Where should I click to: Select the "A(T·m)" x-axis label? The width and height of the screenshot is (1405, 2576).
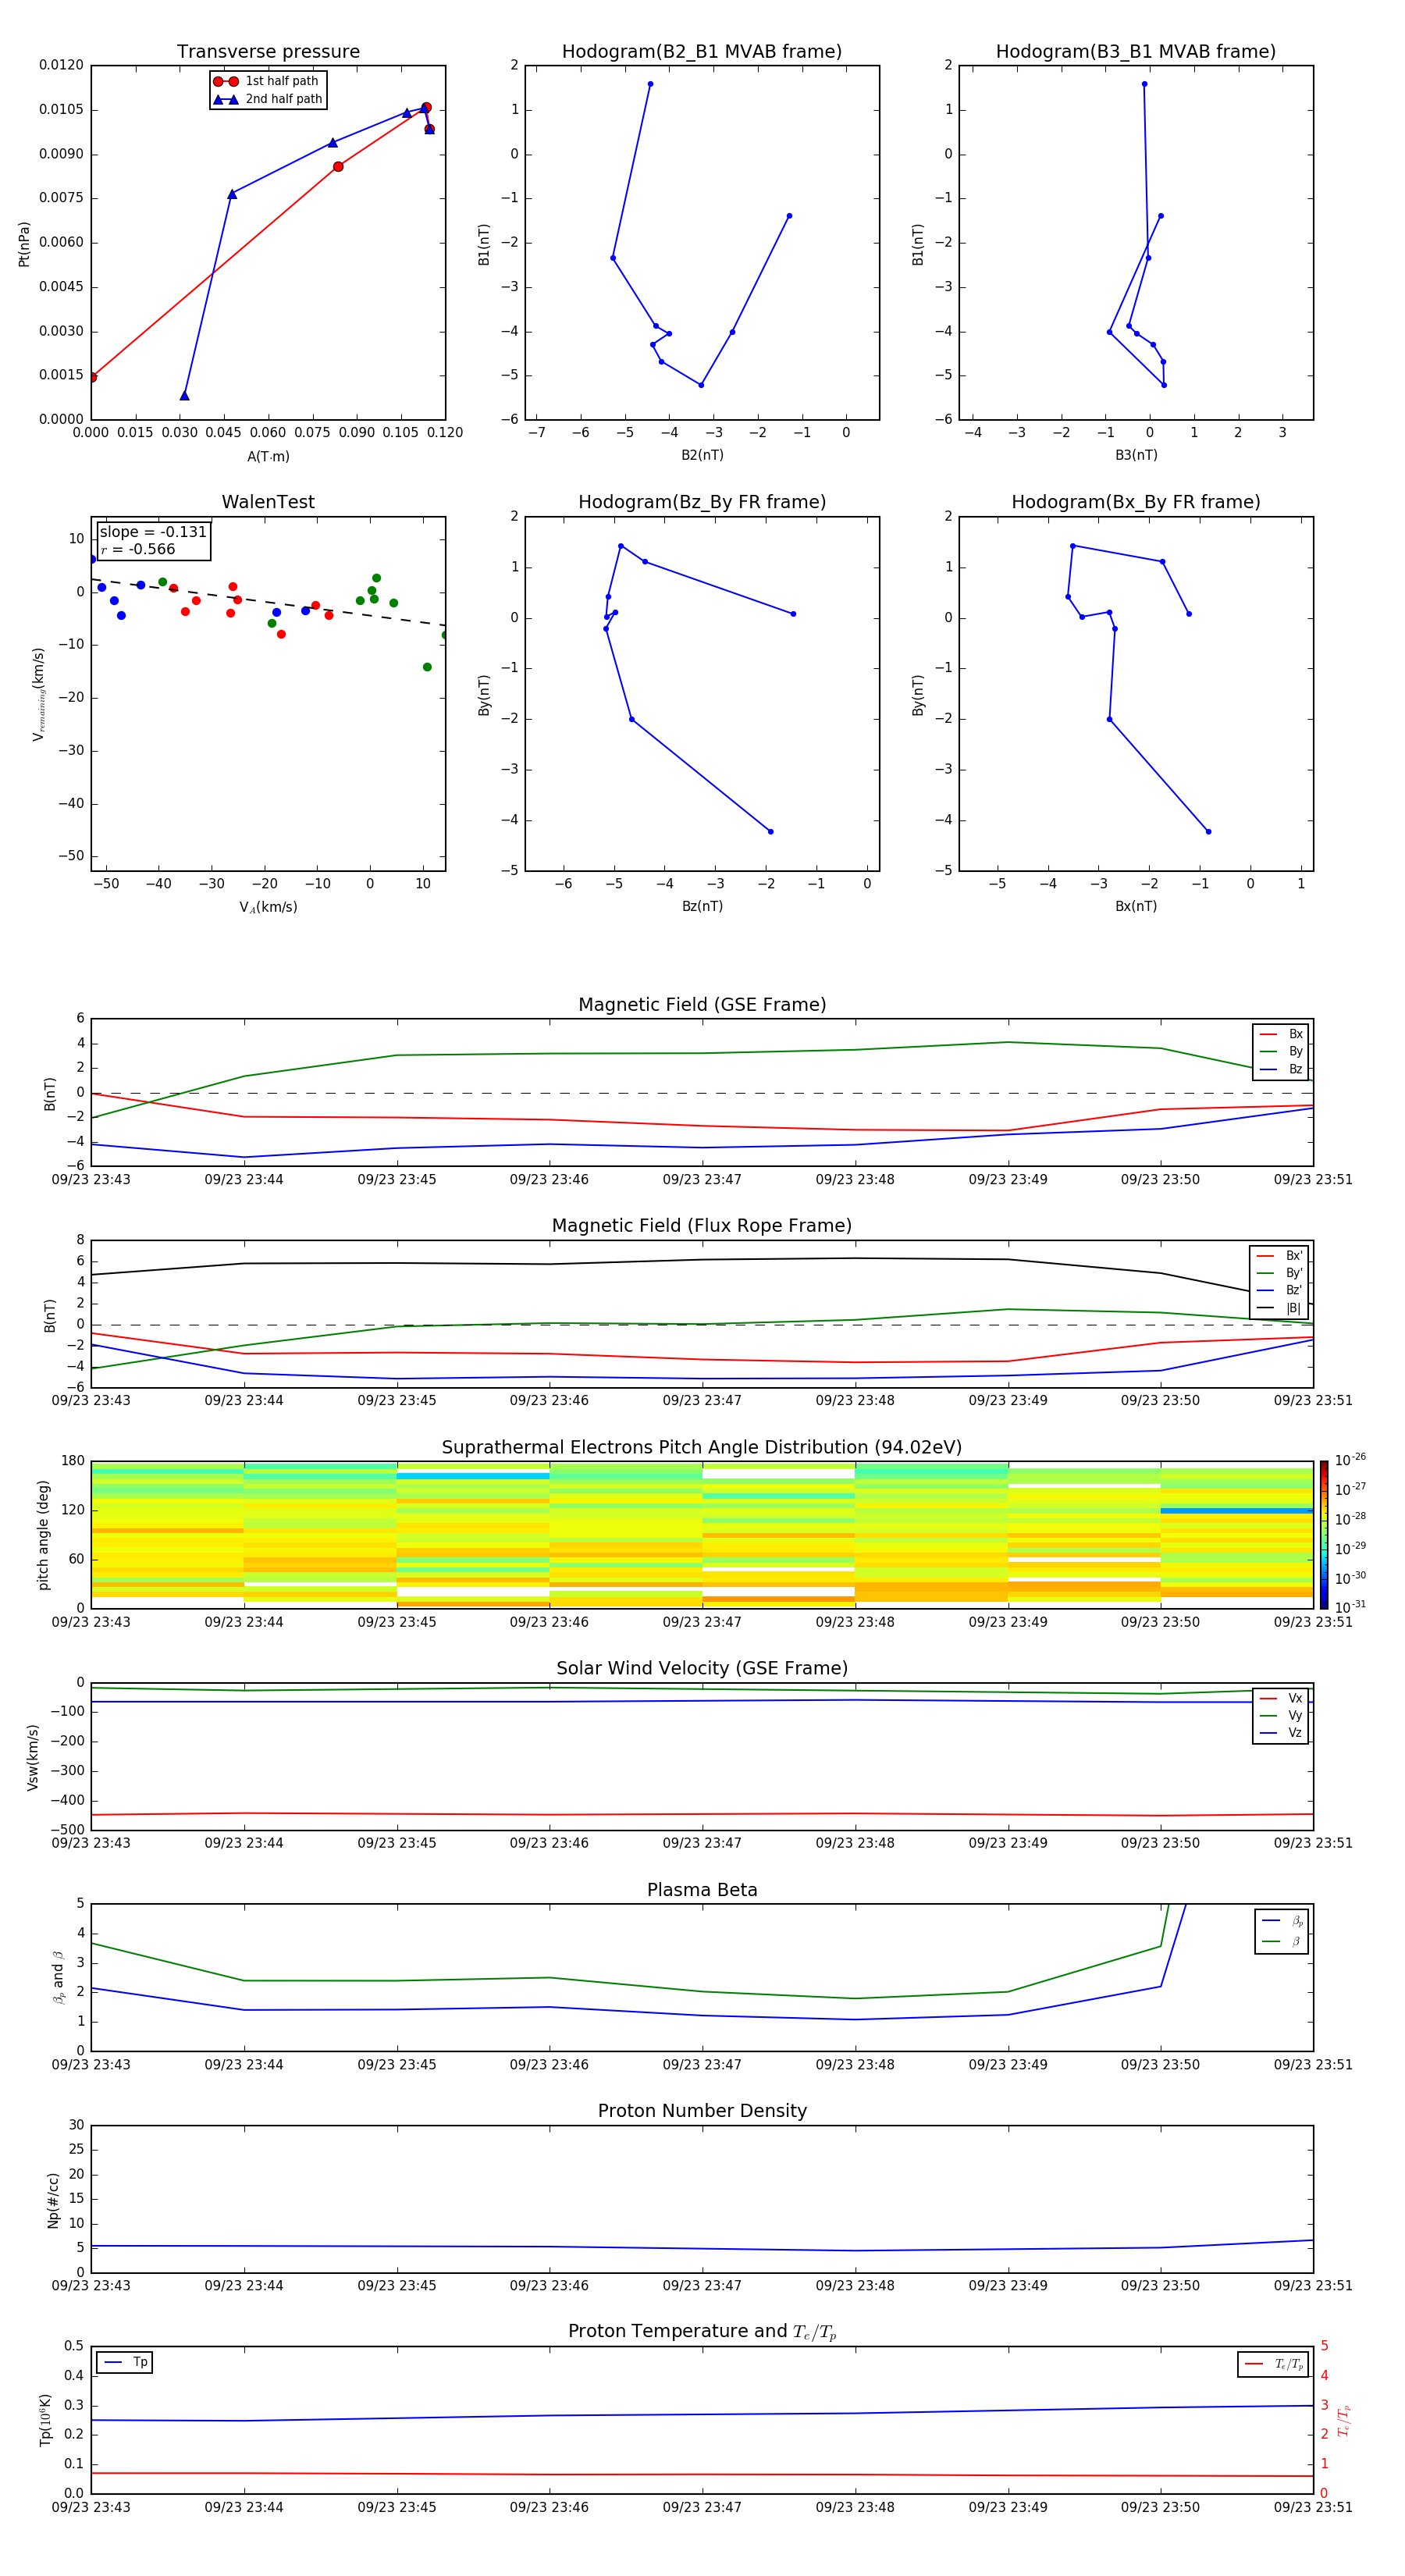click(268, 456)
